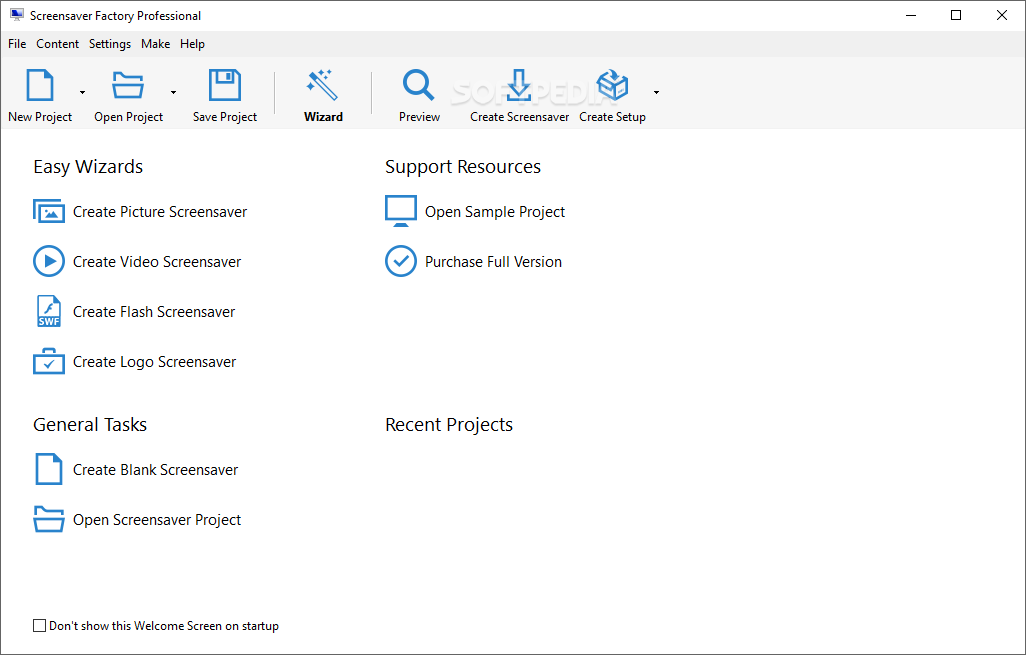Expand the New Project dropdown arrow

coord(82,92)
